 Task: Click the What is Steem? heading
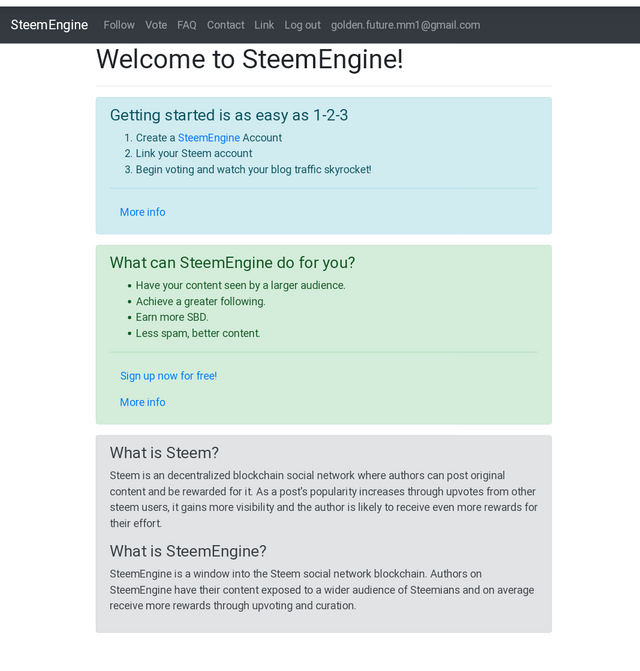point(164,453)
